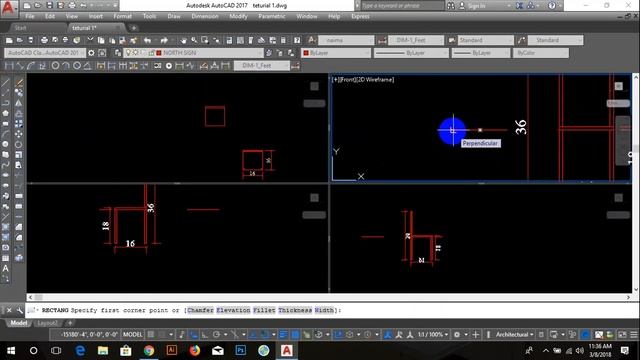Open Layer Properties Manager icon
Screen dimensions: 640x360
[118, 53]
